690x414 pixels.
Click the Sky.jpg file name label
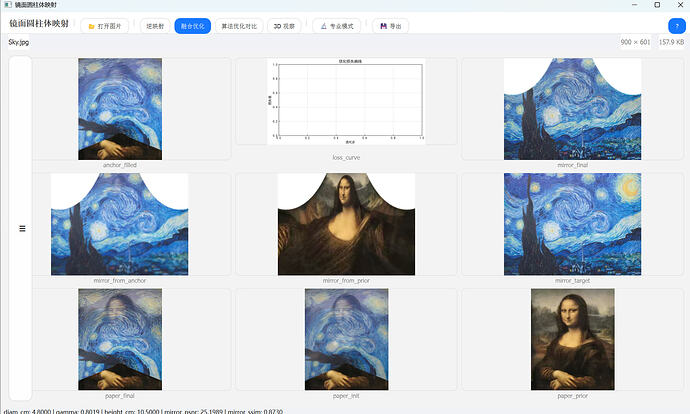(x=18, y=42)
